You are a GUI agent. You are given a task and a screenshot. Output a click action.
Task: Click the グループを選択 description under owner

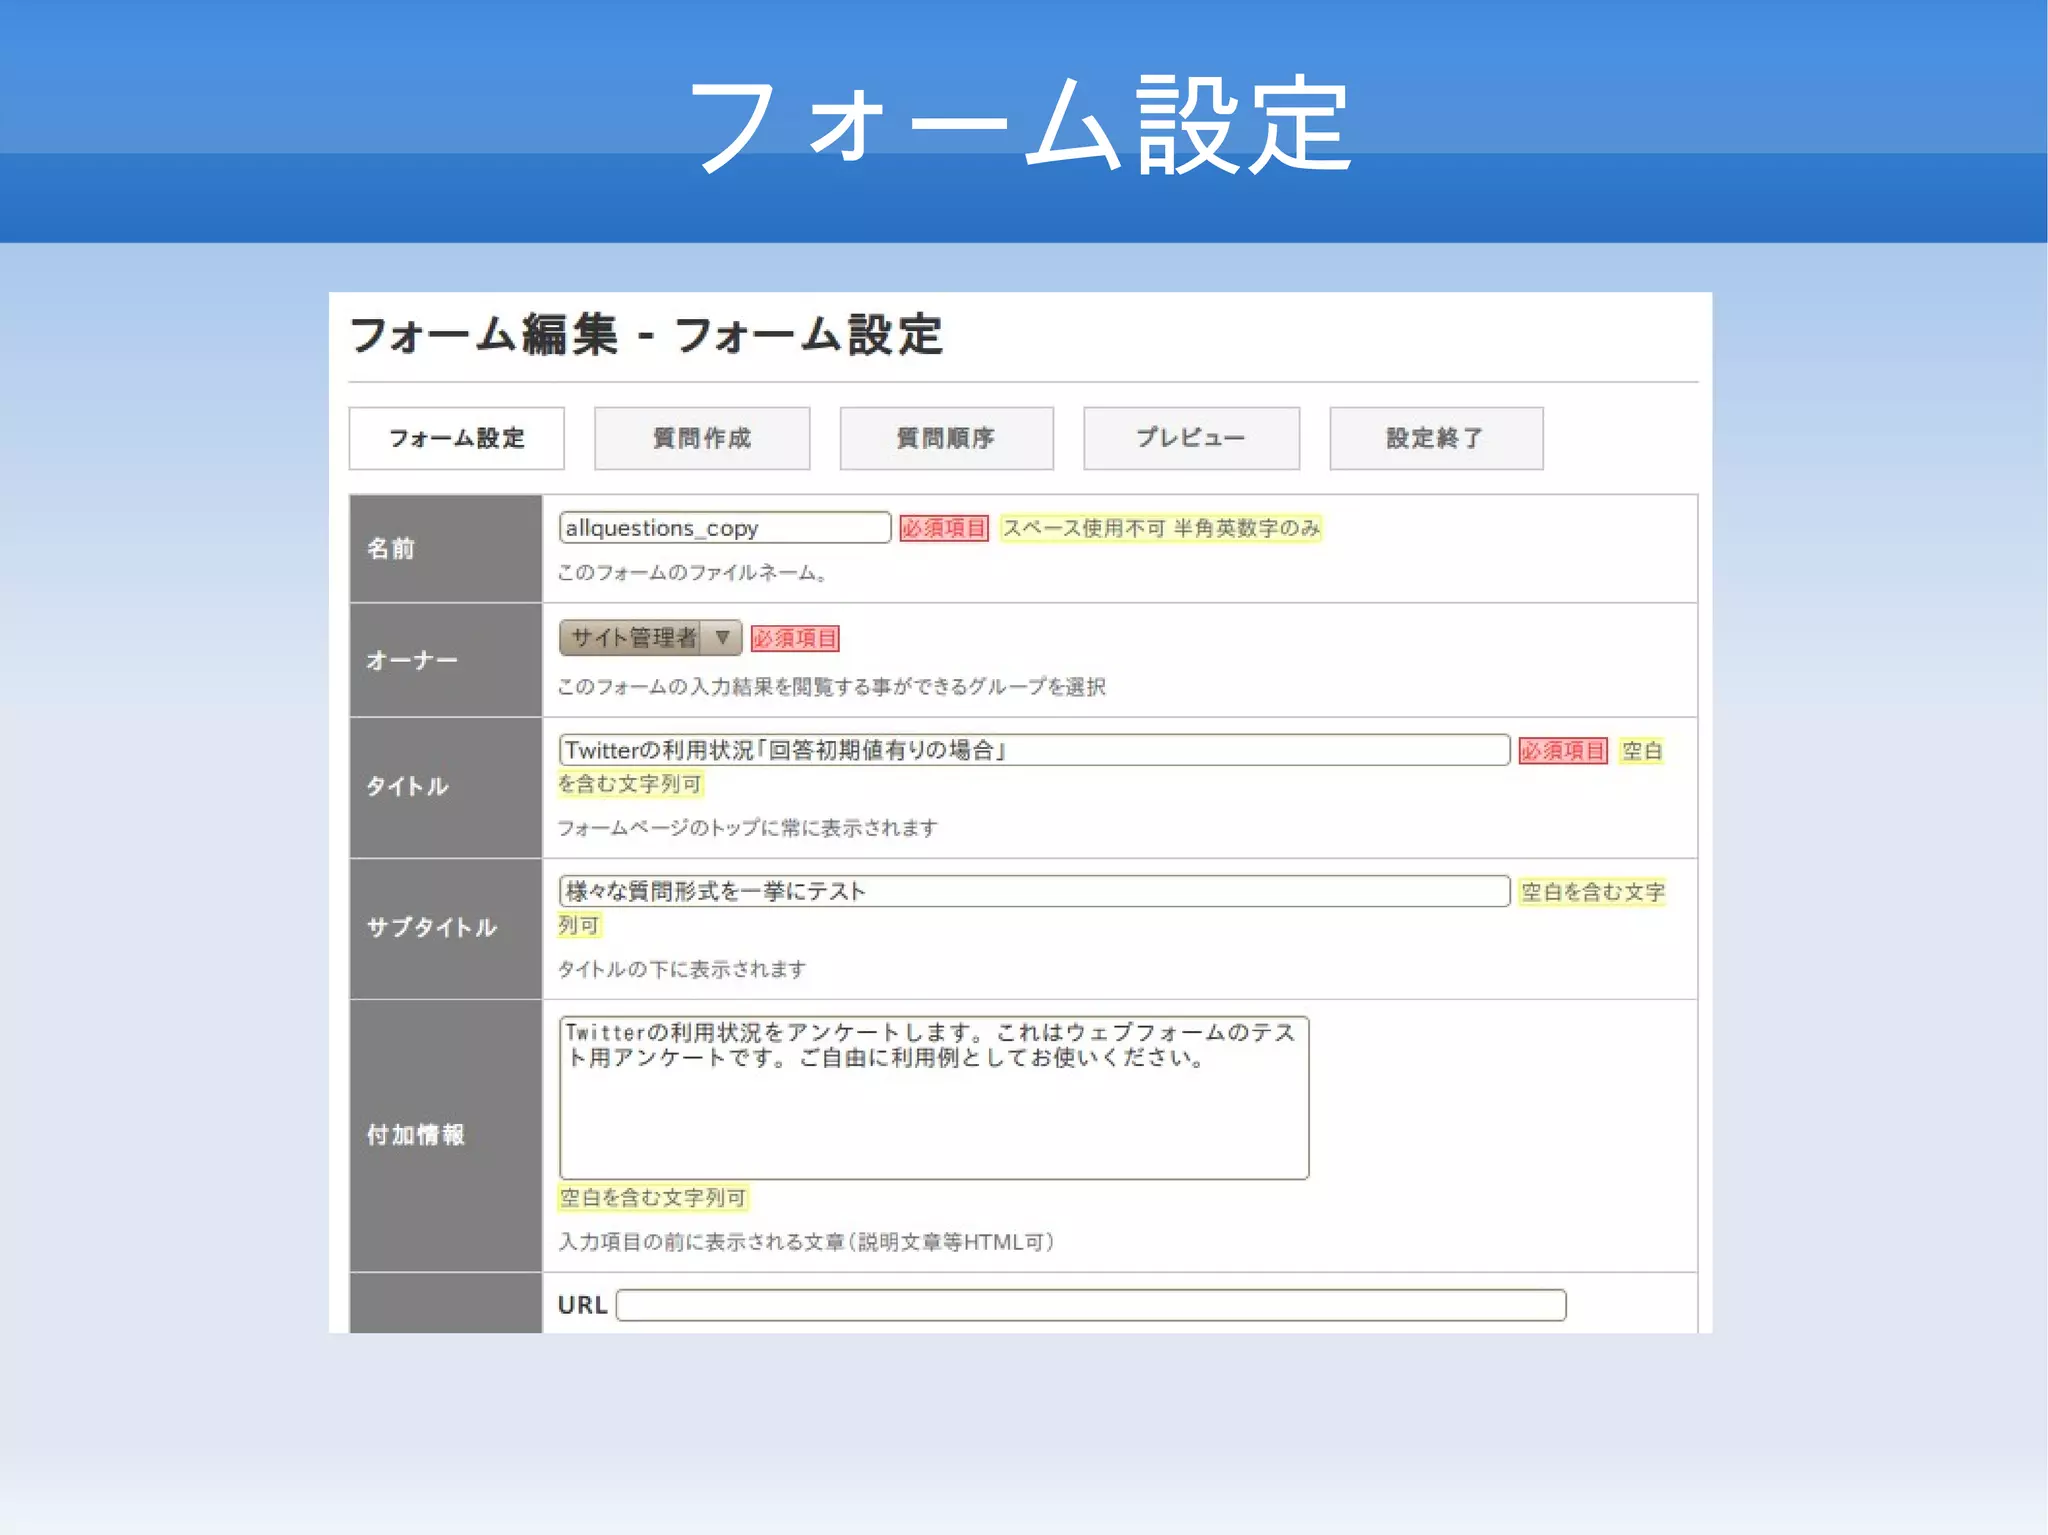[831, 687]
